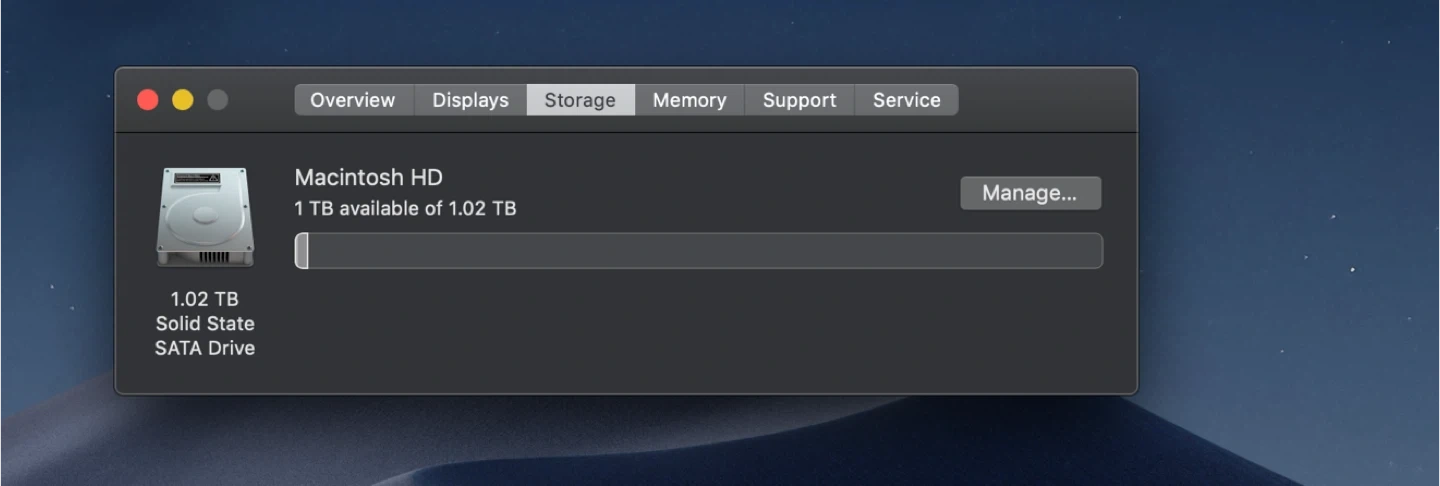1440x486 pixels.
Task: Open the Displays tab
Action: (470, 100)
